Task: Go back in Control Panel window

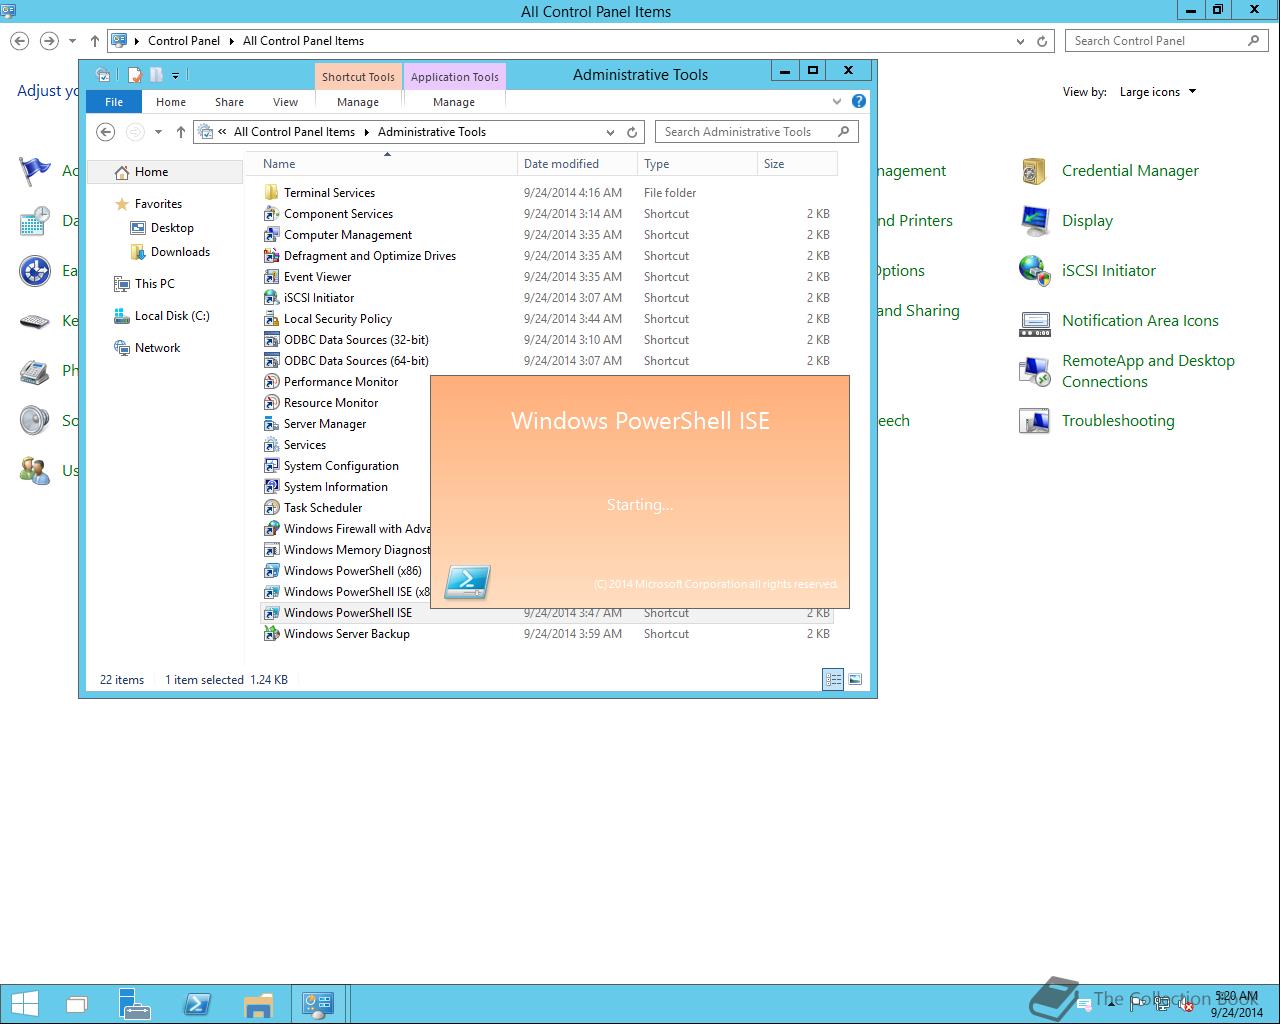Action: click(x=19, y=41)
